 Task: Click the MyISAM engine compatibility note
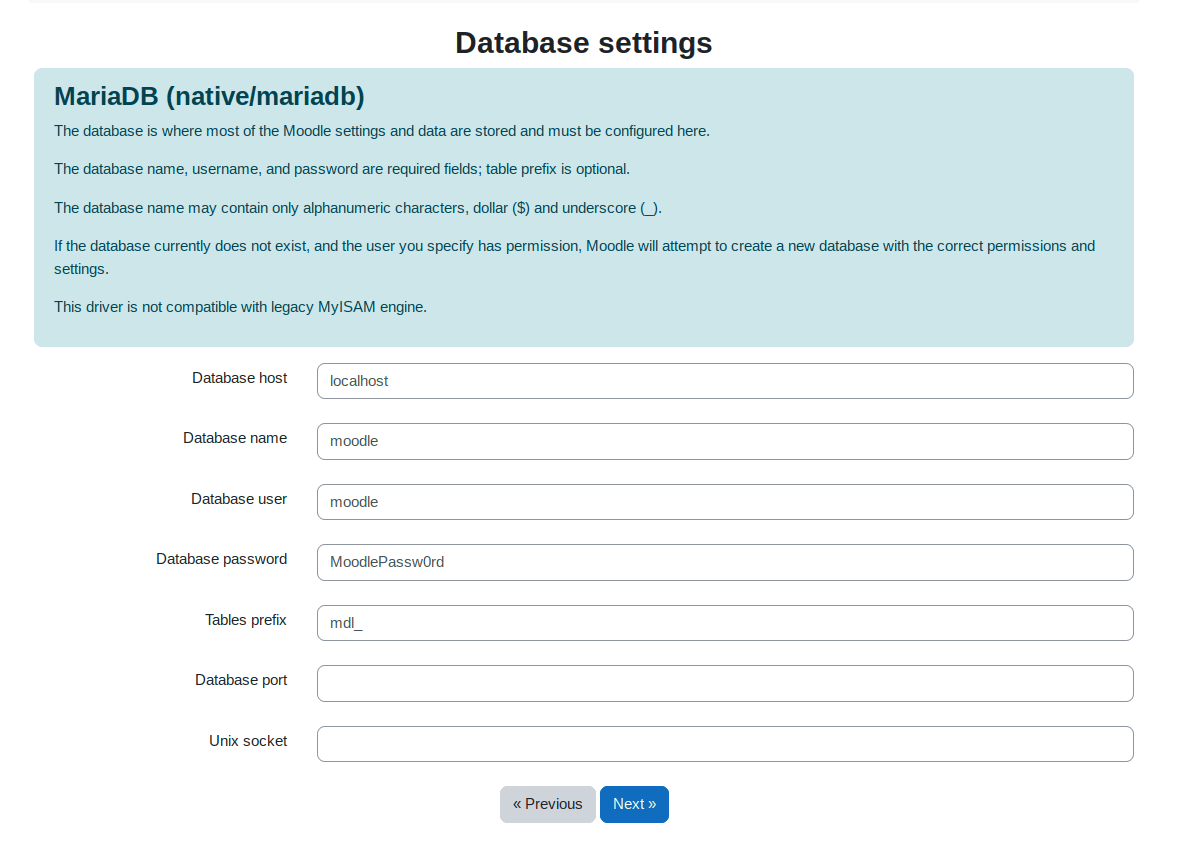click(x=240, y=307)
